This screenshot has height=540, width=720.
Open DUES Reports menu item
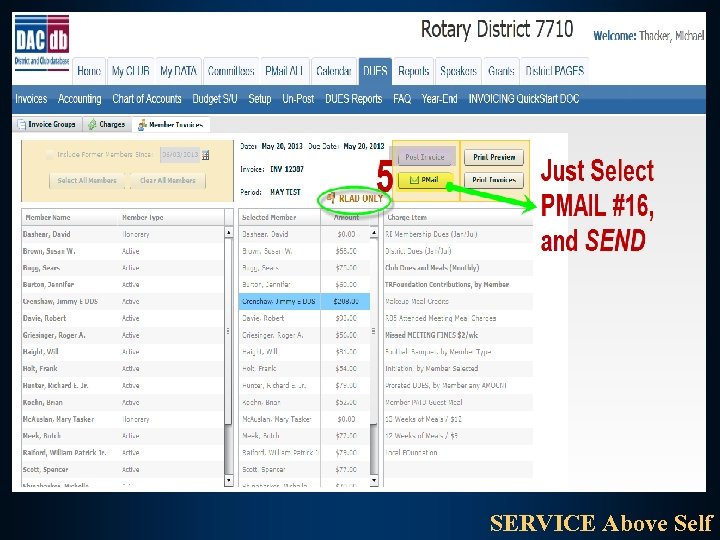354,99
